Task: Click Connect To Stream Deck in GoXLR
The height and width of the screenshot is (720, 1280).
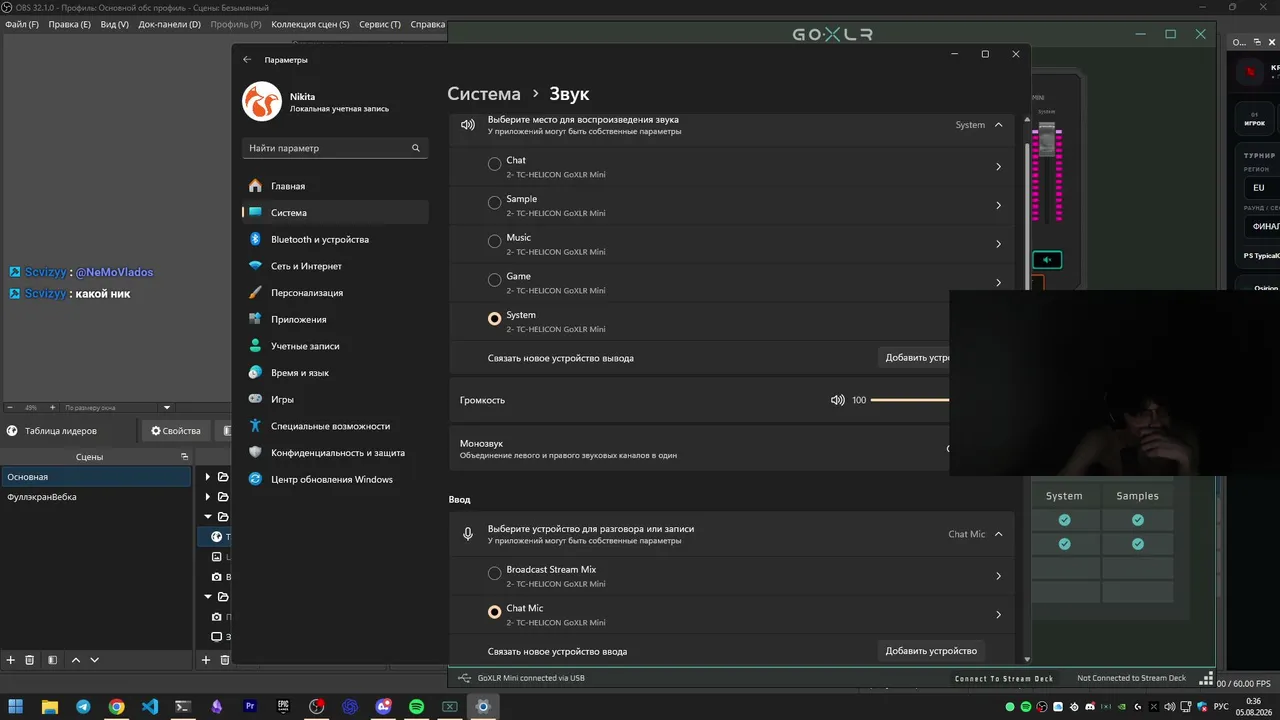Action: tap(1004, 678)
